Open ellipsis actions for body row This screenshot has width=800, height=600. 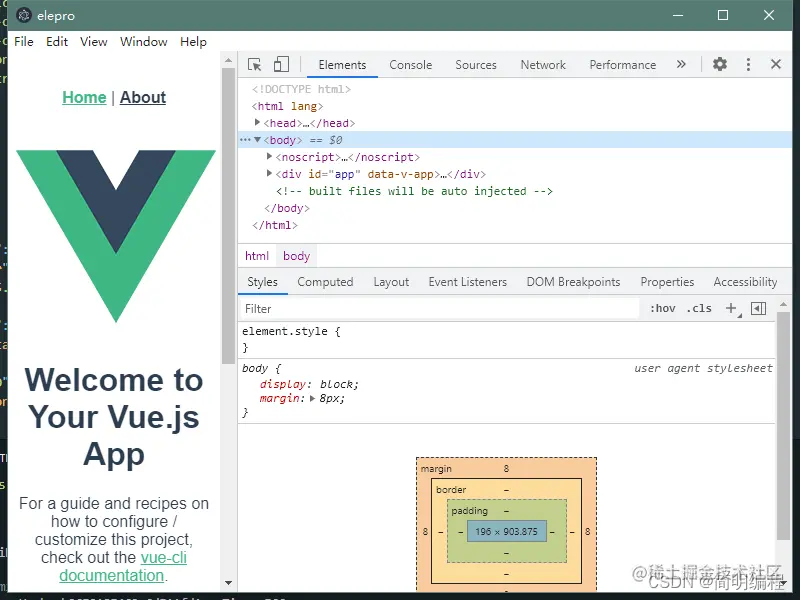tap(245, 140)
